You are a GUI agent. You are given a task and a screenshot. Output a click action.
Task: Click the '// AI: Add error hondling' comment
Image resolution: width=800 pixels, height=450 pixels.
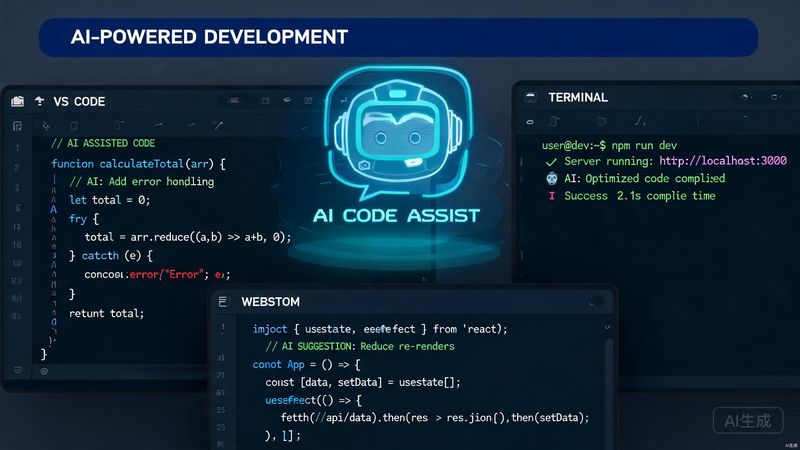[x=141, y=182]
